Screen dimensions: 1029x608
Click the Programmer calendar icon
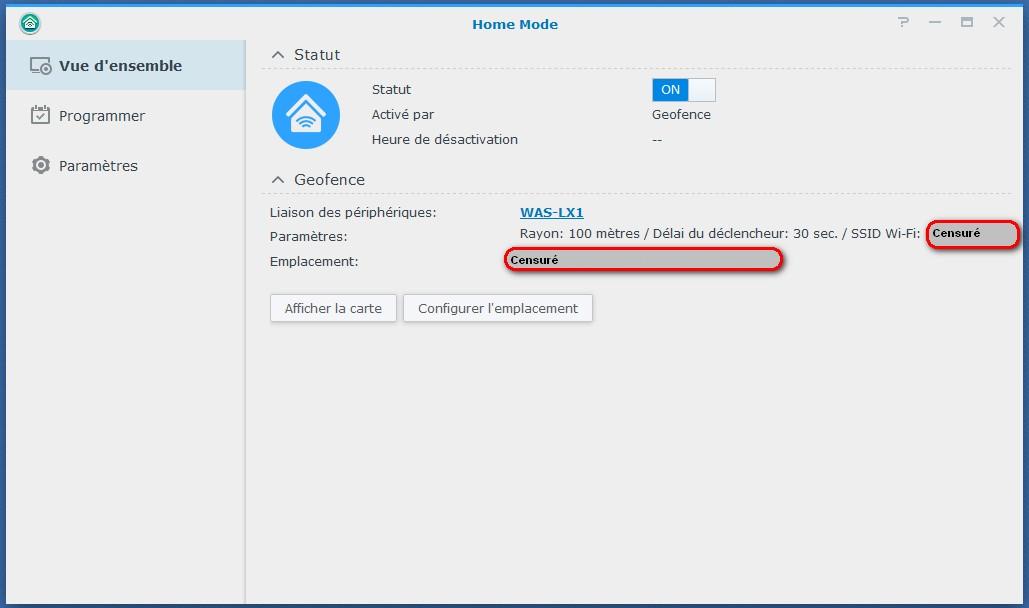[40, 115]
